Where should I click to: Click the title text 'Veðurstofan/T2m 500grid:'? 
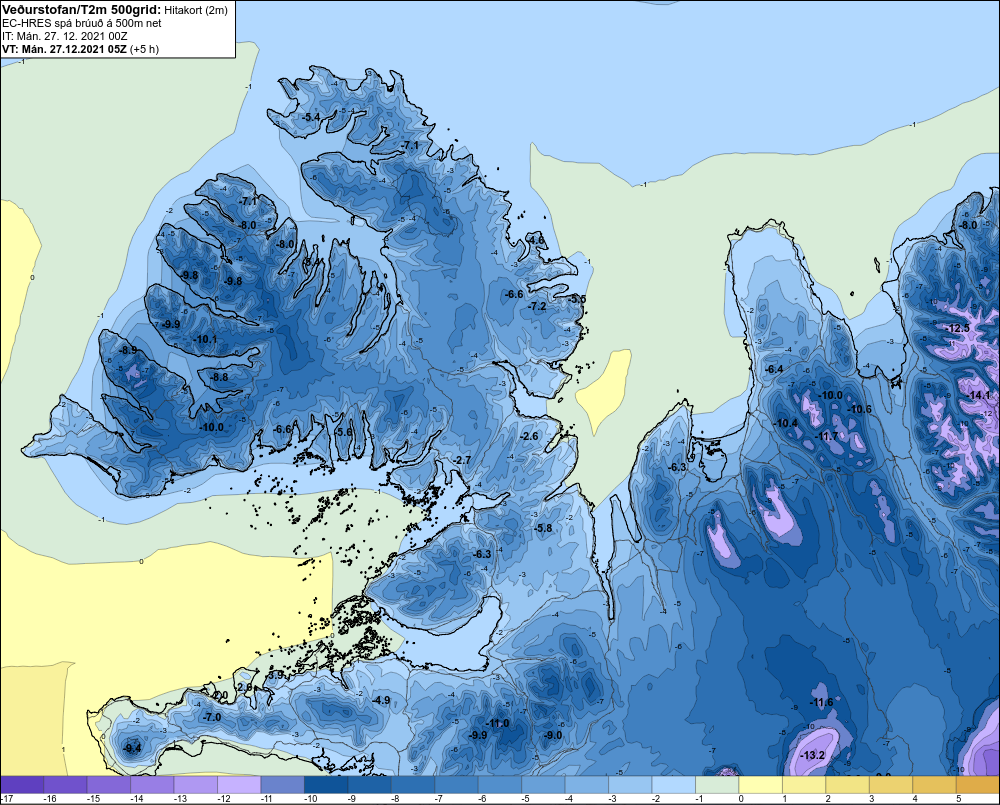(x=82, y=10)
